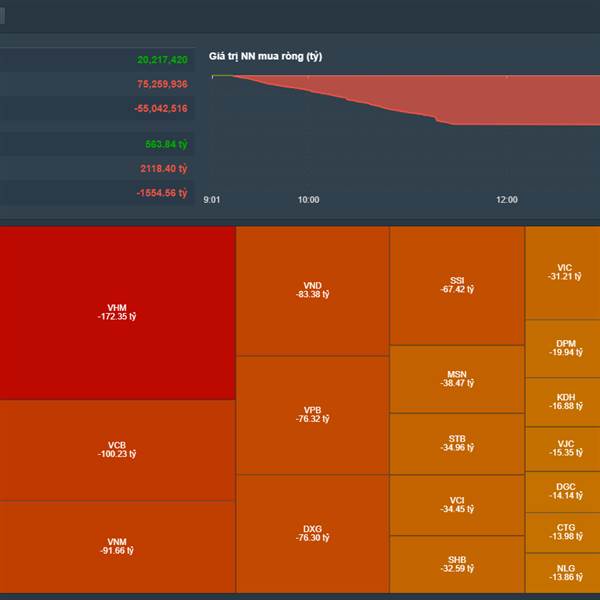
Task: Click the DXG -76.30 tỷ tile
Action: click(313, 534)
